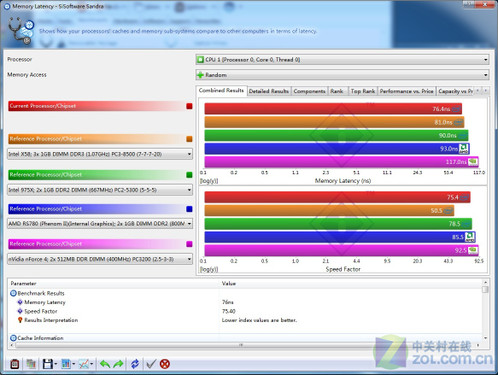Click the Benchmark Results blue circle icon
The height and width of the screenshot is (375, 498).
(13, 293)
